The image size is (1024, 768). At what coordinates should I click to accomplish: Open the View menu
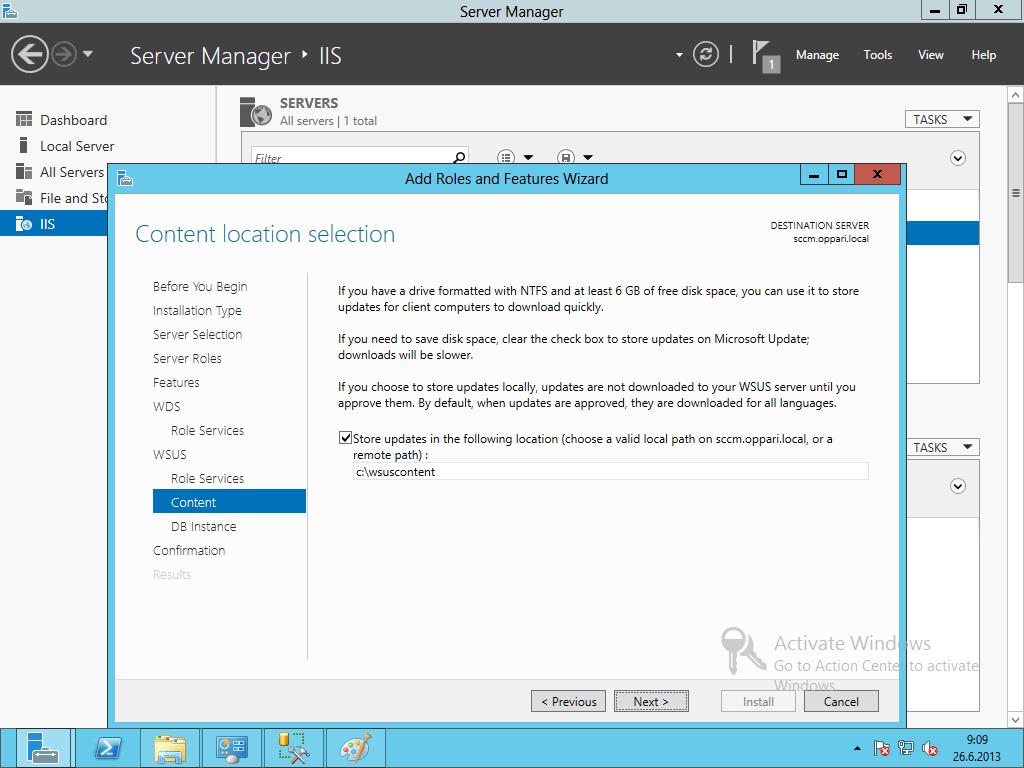pos(930,55)
